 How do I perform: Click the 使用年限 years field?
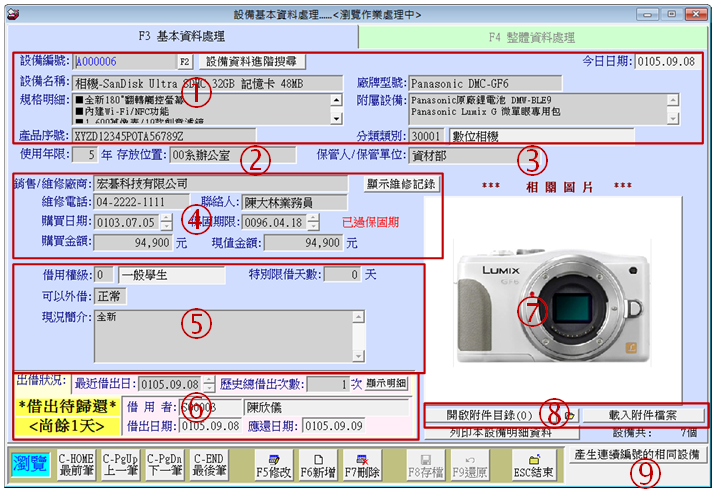click(x=85, y=155)
